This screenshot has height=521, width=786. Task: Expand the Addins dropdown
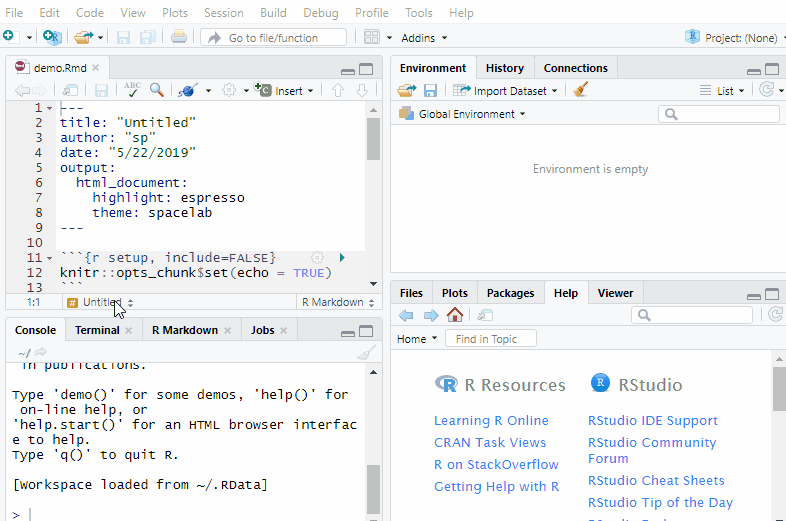coord(424,38)
